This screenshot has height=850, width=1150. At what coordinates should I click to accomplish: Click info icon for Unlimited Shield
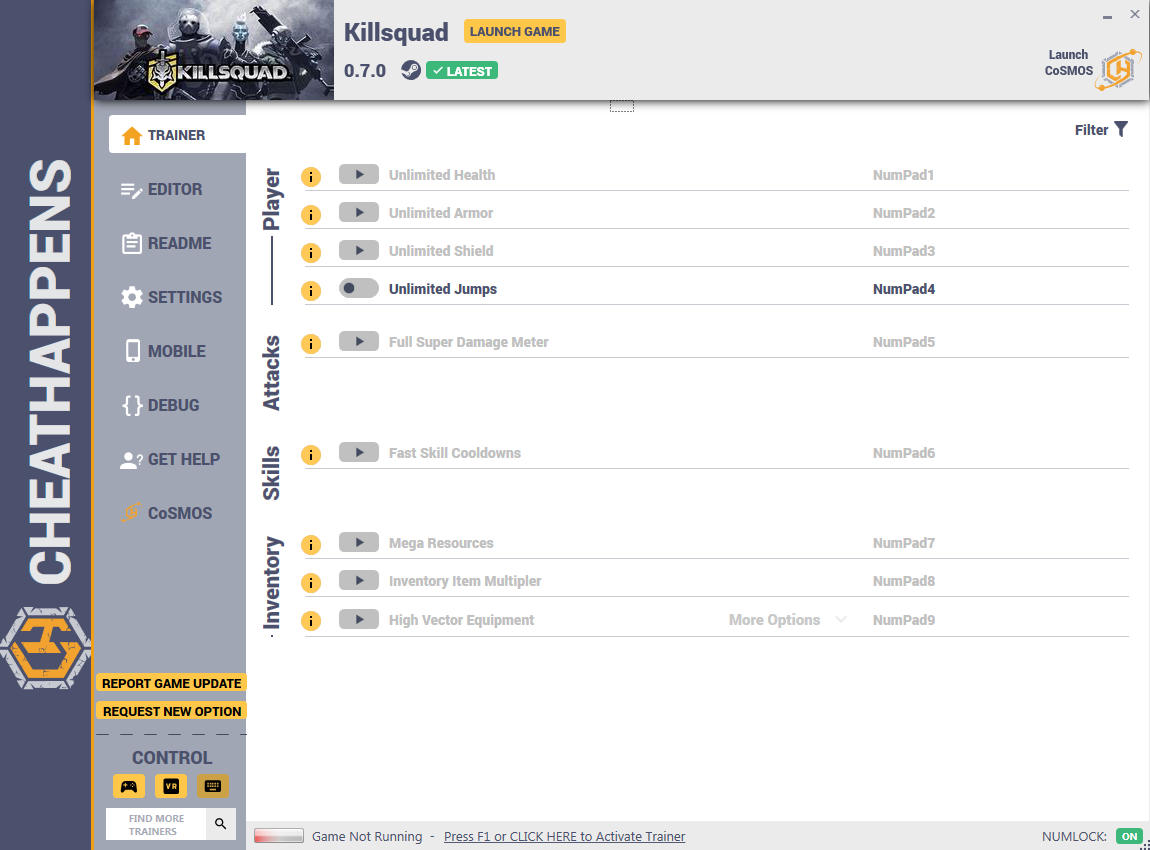coord(311,253)
